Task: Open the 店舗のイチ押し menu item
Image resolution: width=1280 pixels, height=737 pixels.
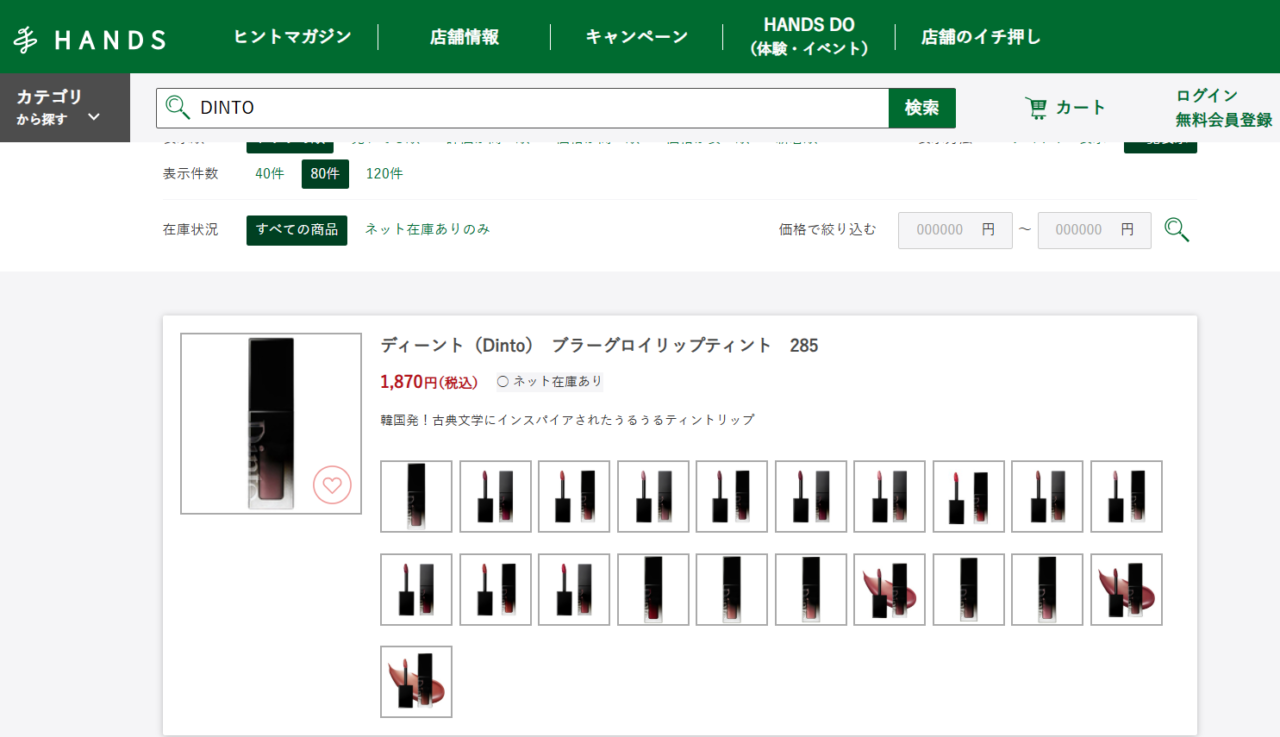Action: tap(981, 37)
